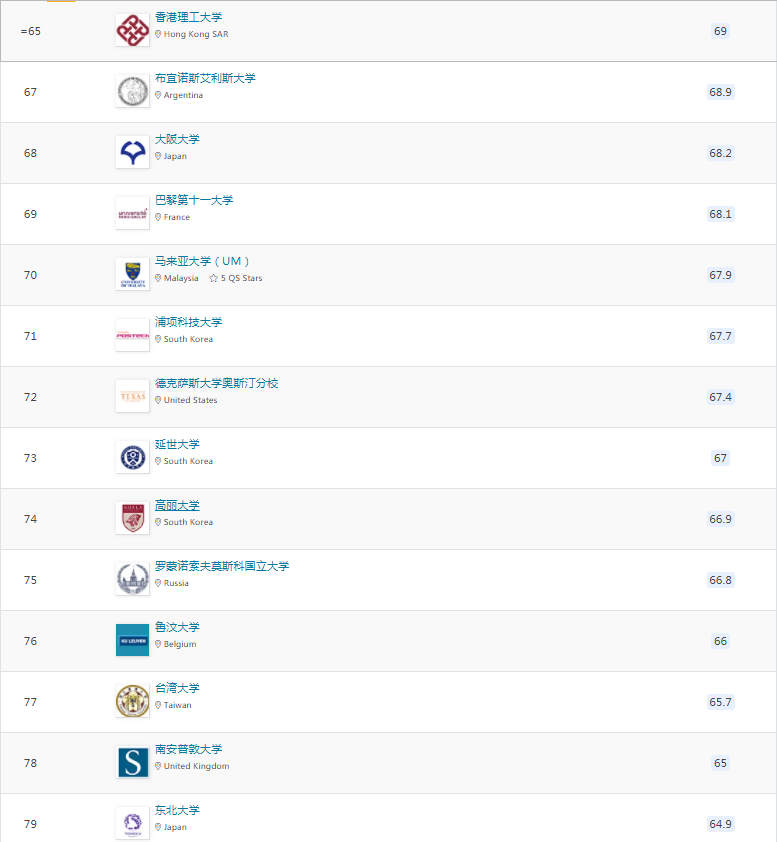Open the 布宜诺斯艾利斯大学 link

tap(205, 78)
